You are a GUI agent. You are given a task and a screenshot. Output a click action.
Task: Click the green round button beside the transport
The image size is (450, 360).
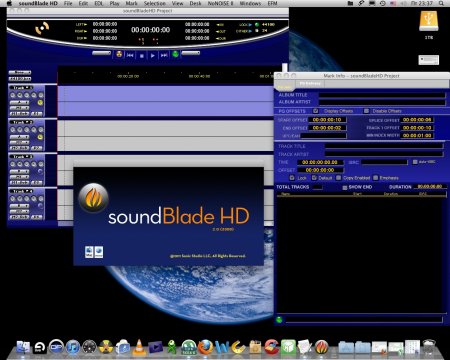coord(175,54)
